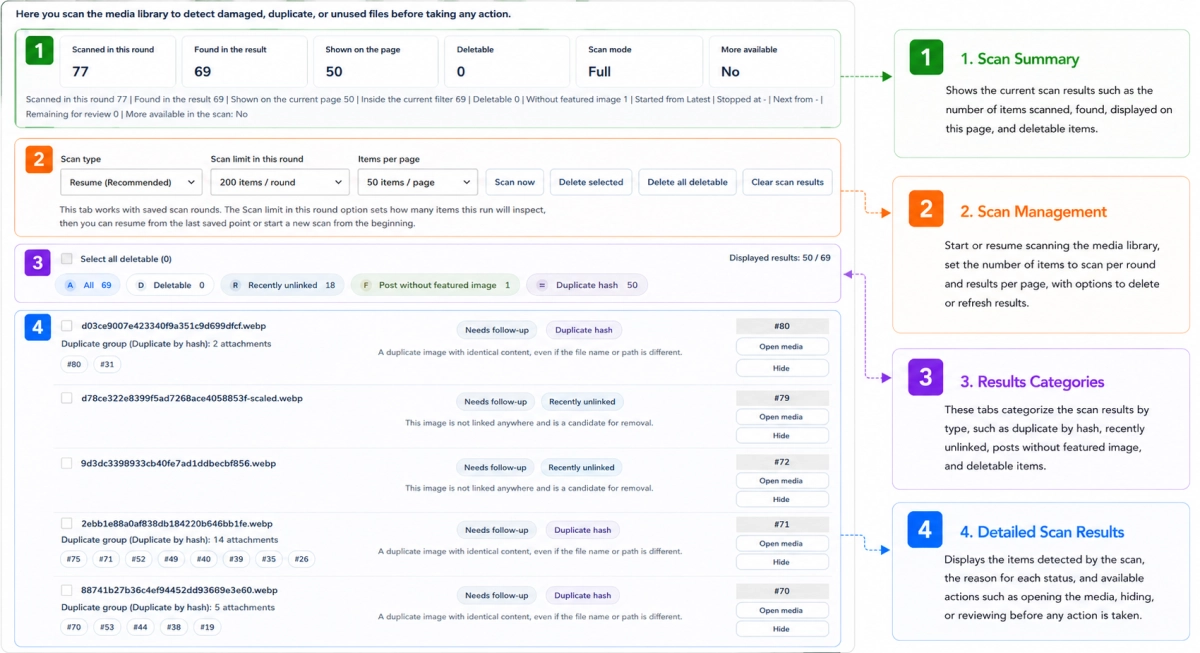Screen dimensions: 1200x653
Task: Select the Duplicate hash 50 filter tab
Action: (587, 285)
